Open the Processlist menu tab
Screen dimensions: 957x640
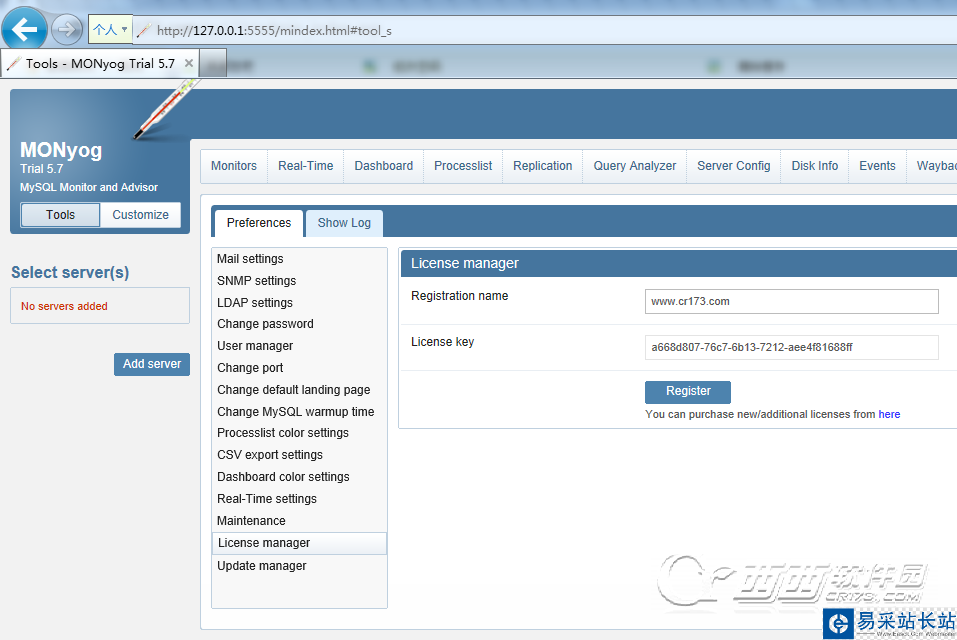(x=463, y=166)
